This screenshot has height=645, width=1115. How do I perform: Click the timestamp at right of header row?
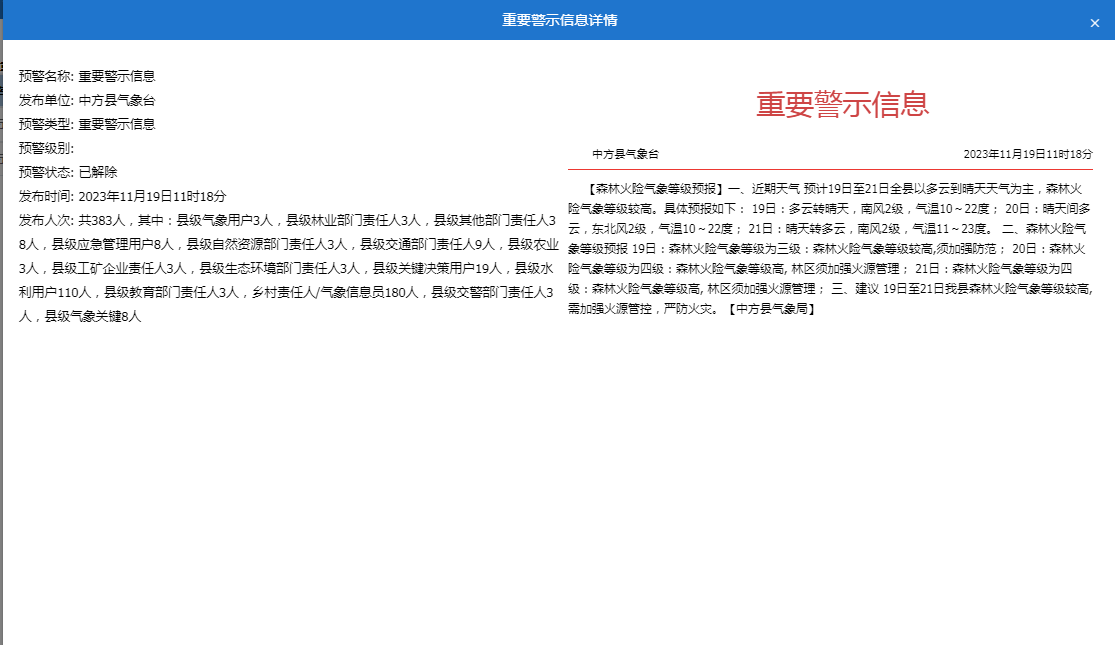(1028, 154)
